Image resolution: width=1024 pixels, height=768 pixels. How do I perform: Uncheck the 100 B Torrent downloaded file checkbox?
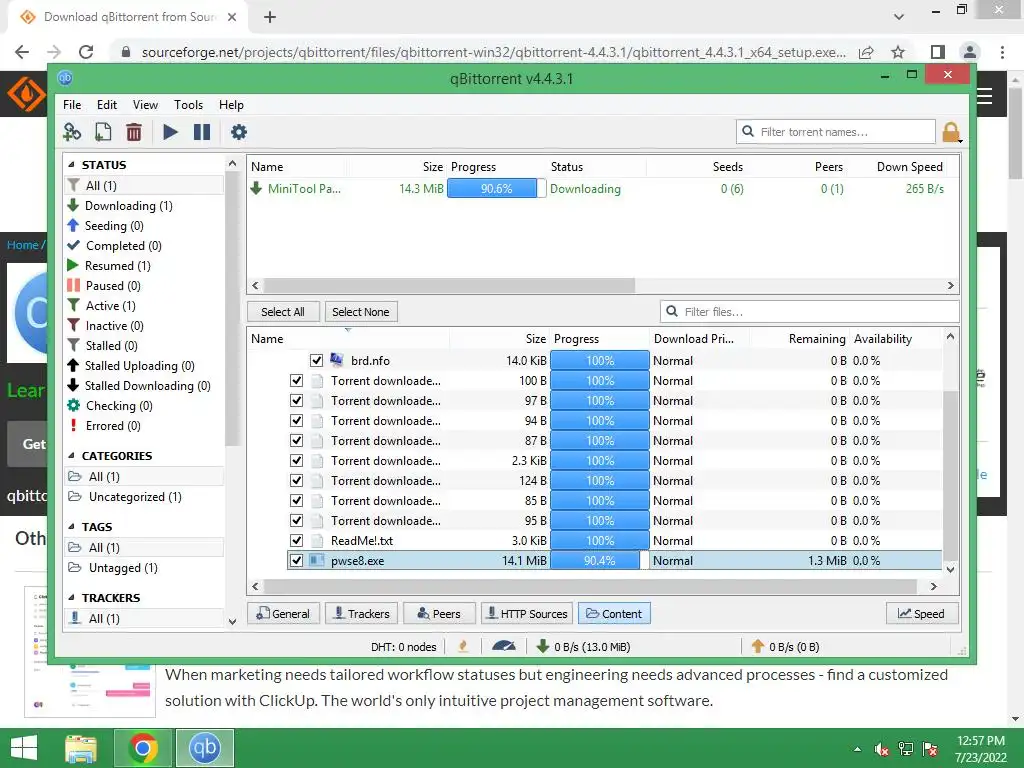click(x=296, y=381)
